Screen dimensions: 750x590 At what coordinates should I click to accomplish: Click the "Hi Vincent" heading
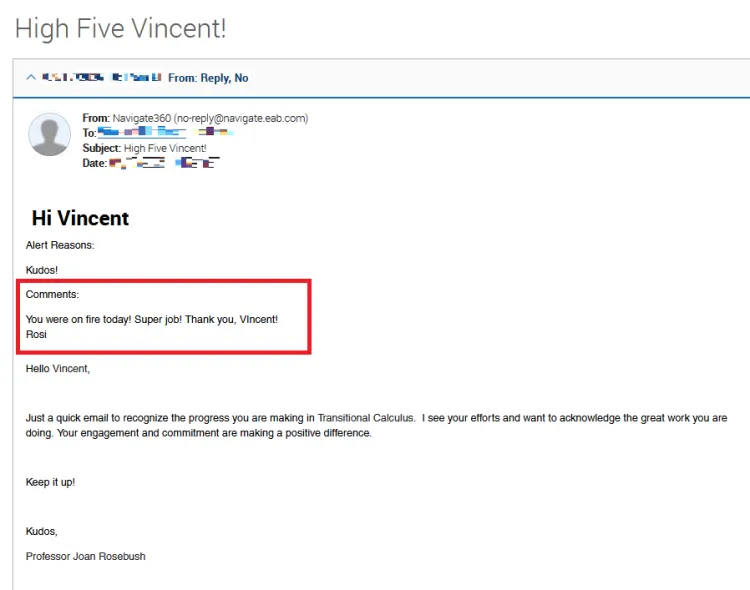click(80, 218)
